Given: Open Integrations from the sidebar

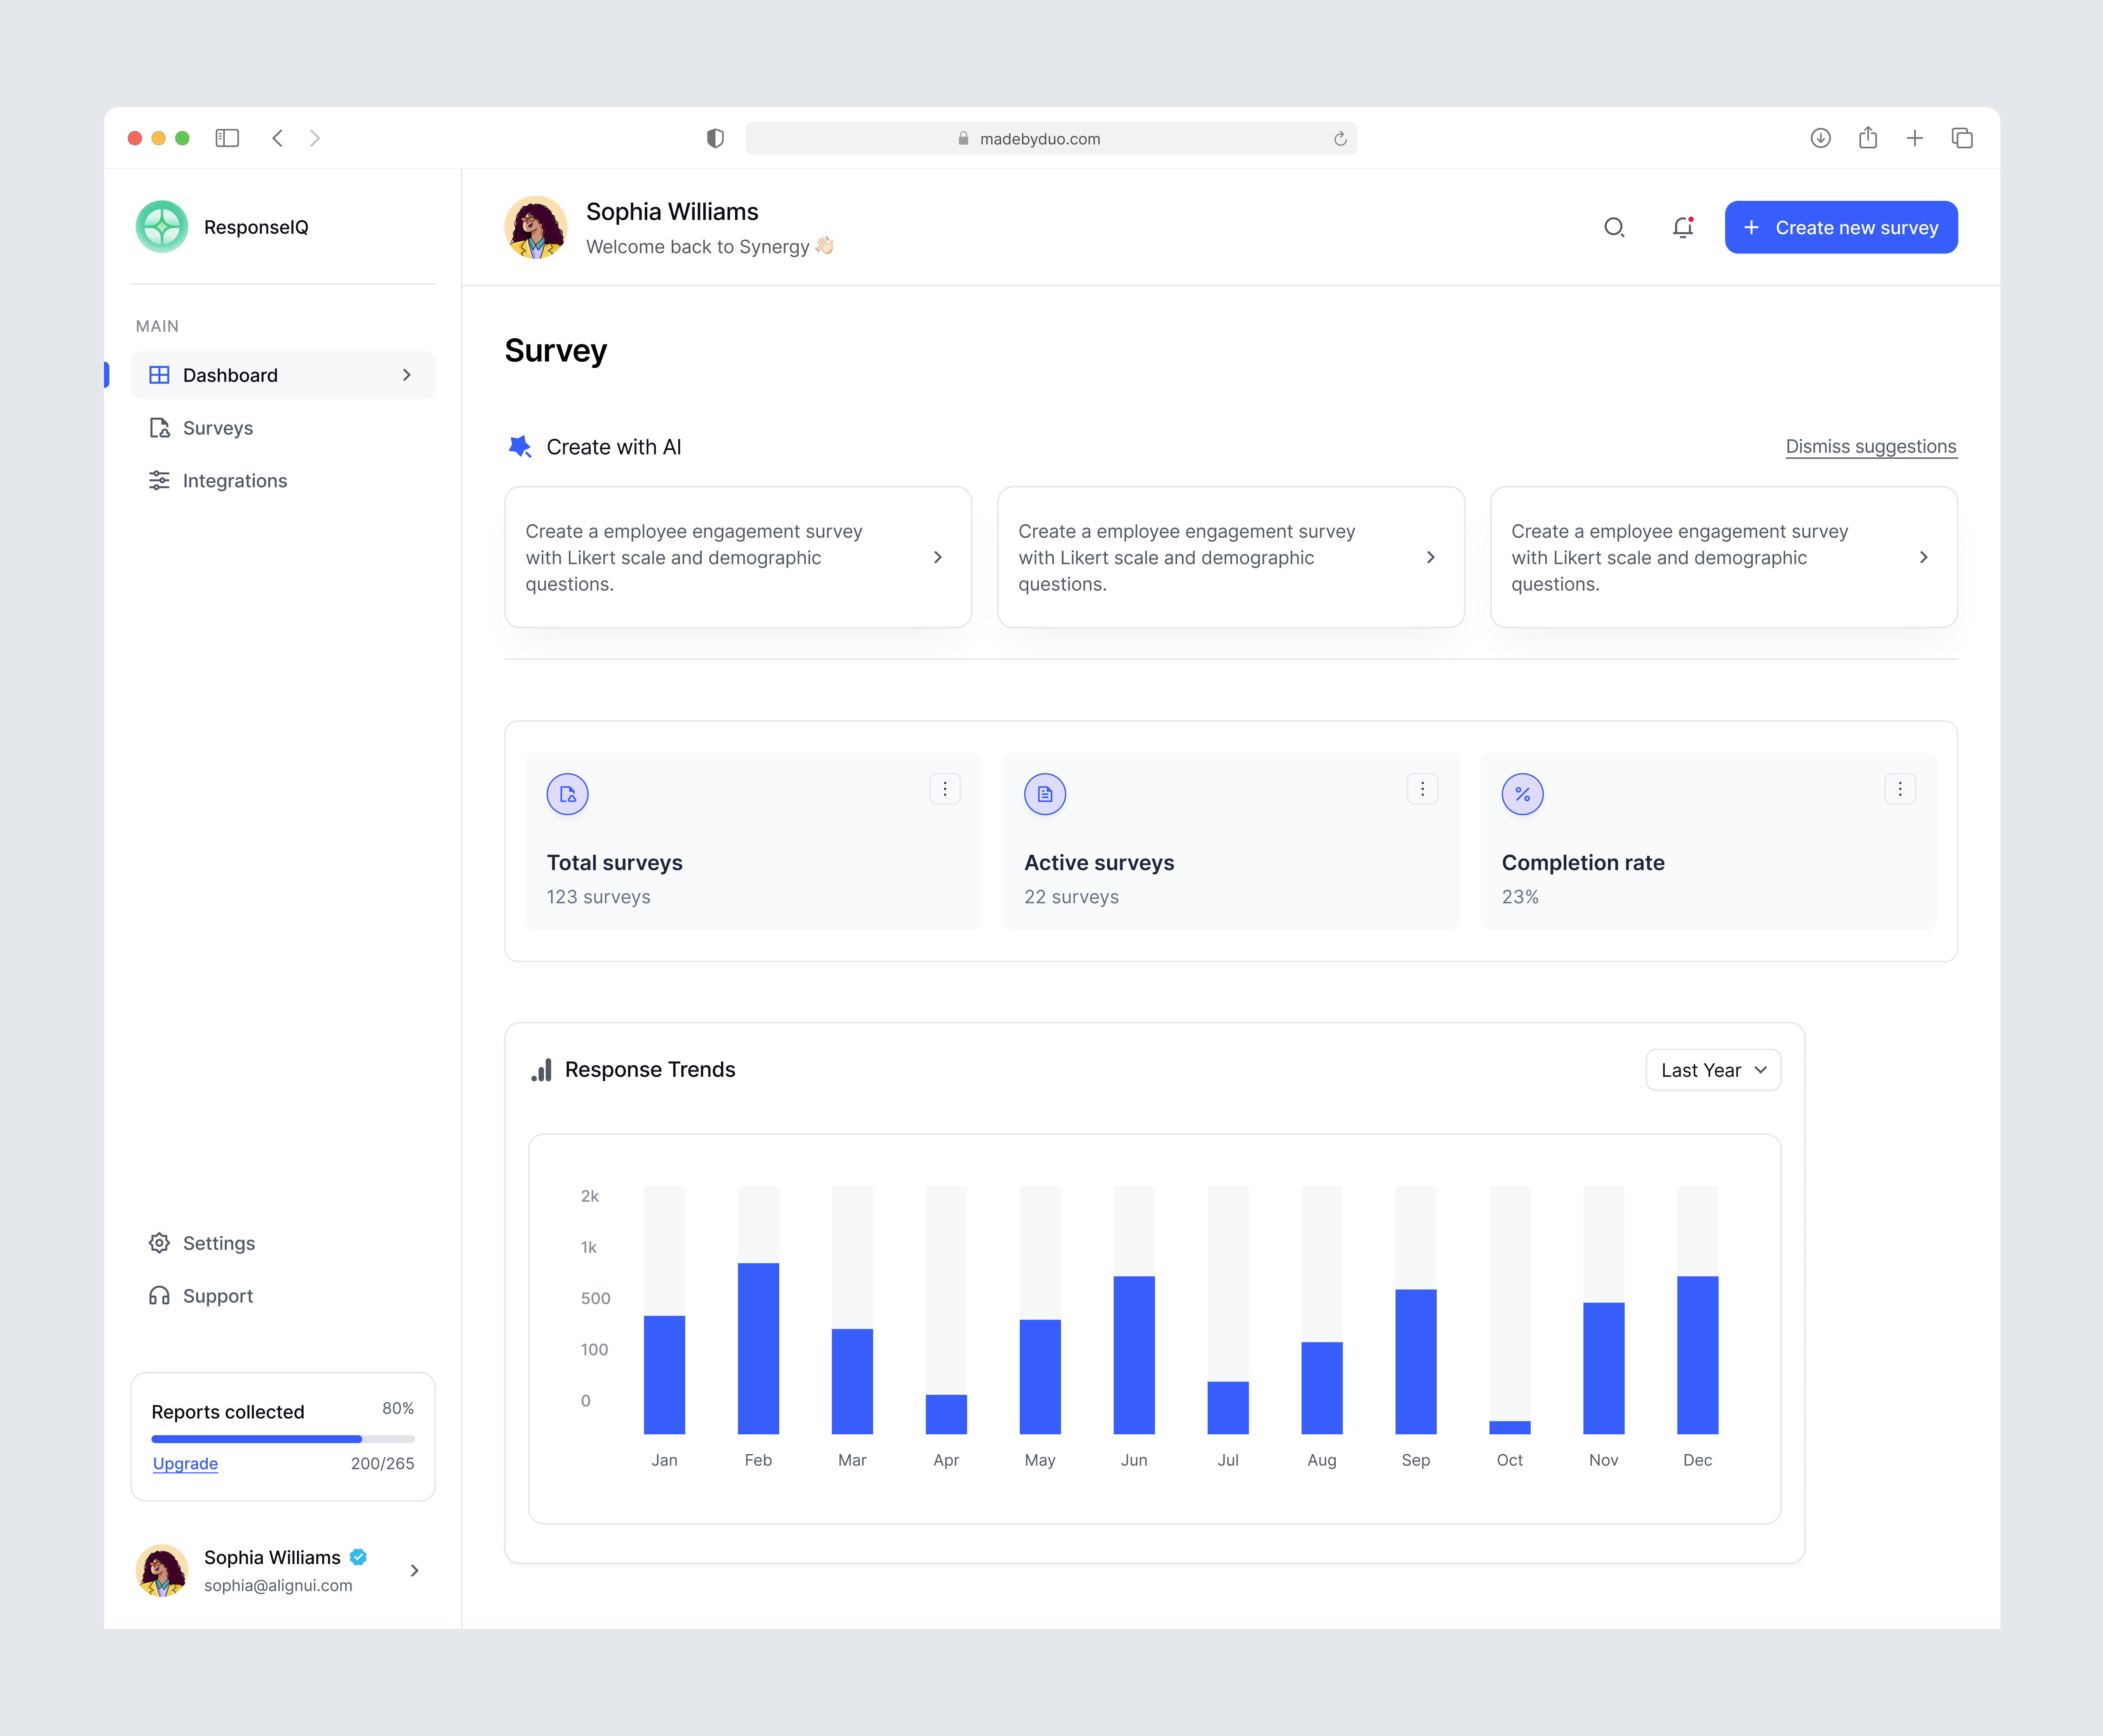Looking at the screenshot, I should 234,481.
